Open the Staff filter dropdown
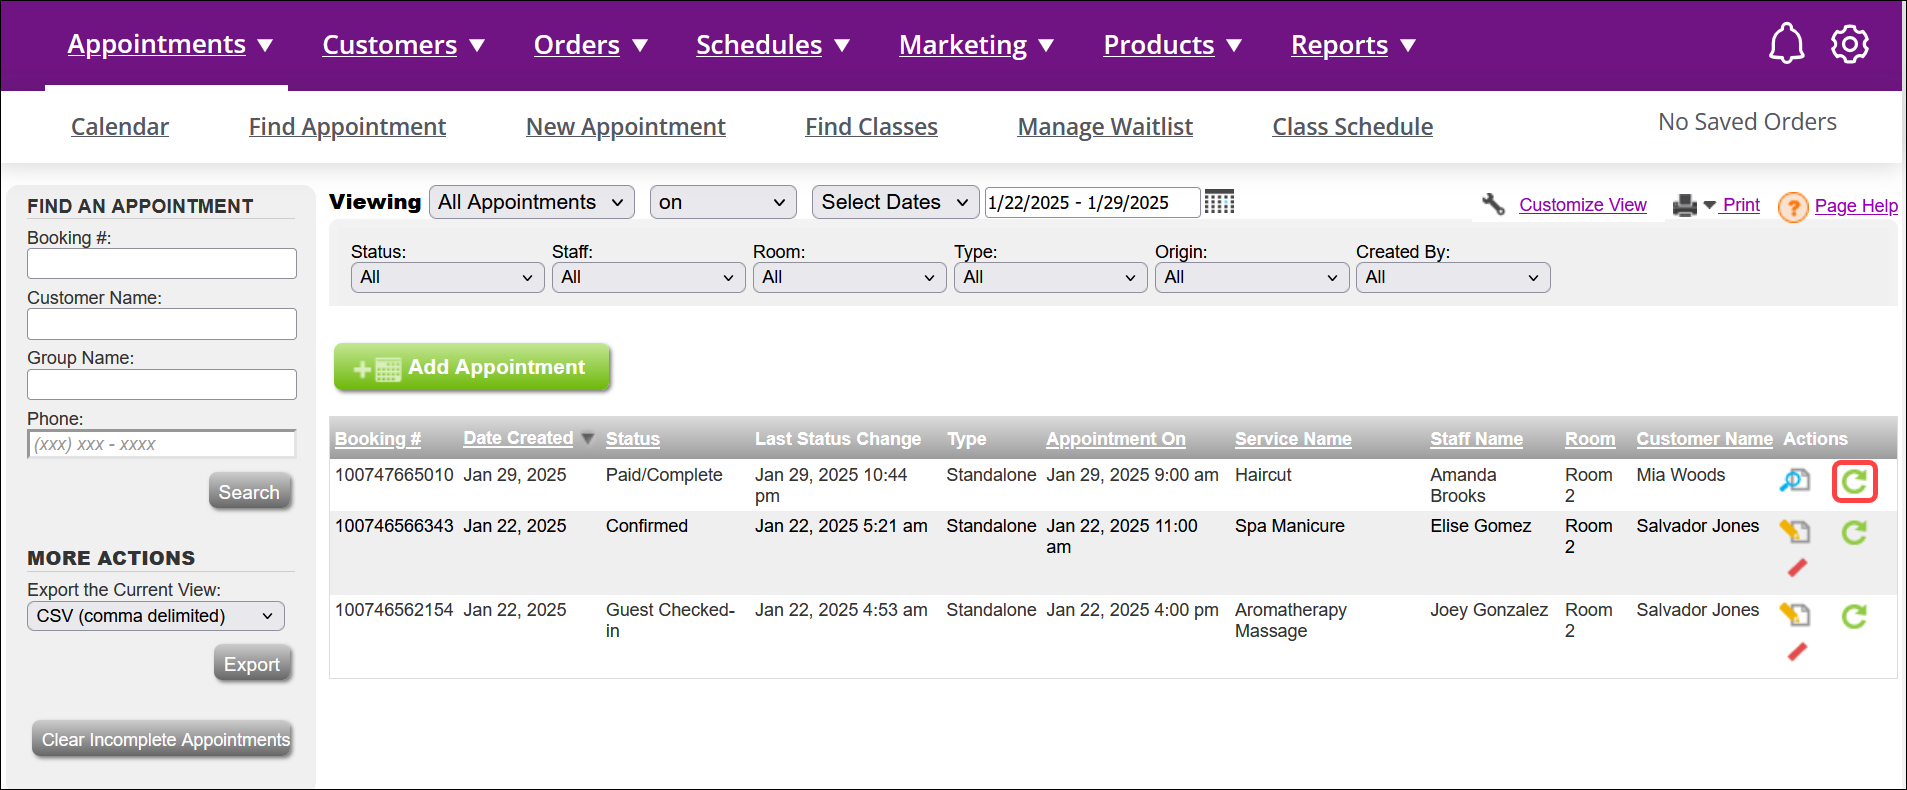 click(x=648, y=277)
